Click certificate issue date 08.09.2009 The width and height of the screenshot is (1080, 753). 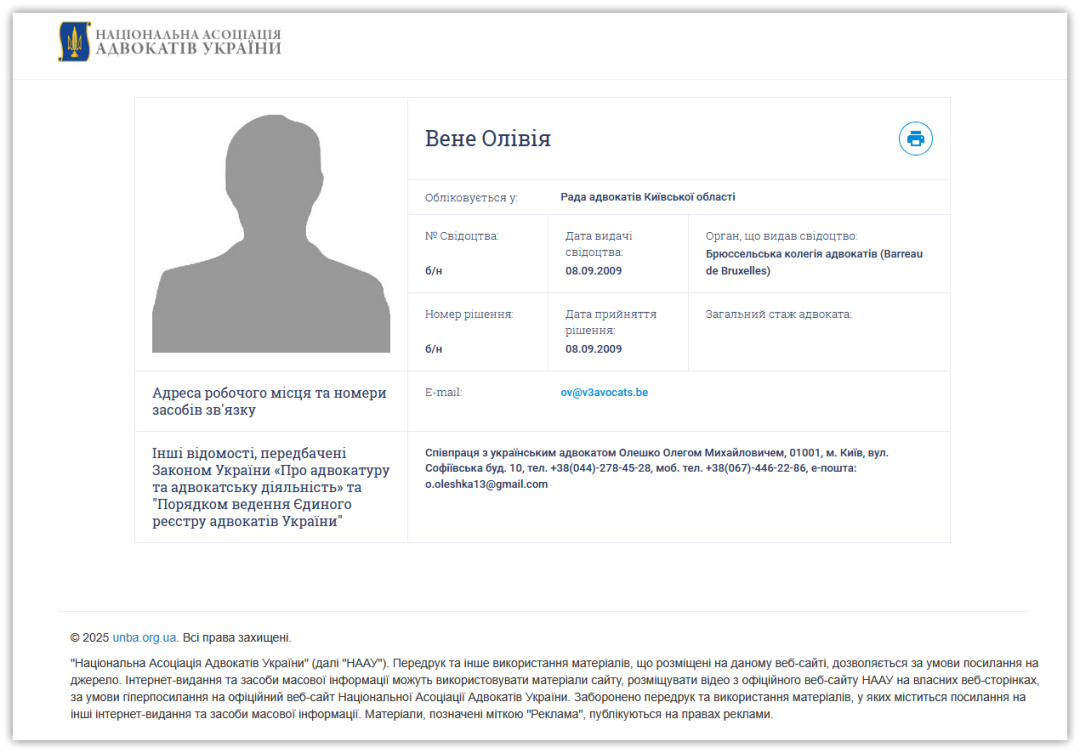[593, 271]
